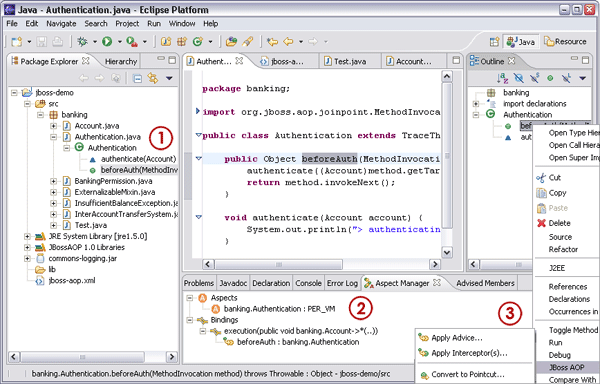
Task: Click the red Delete icon in context menu
Action: (x=541, y=223)
